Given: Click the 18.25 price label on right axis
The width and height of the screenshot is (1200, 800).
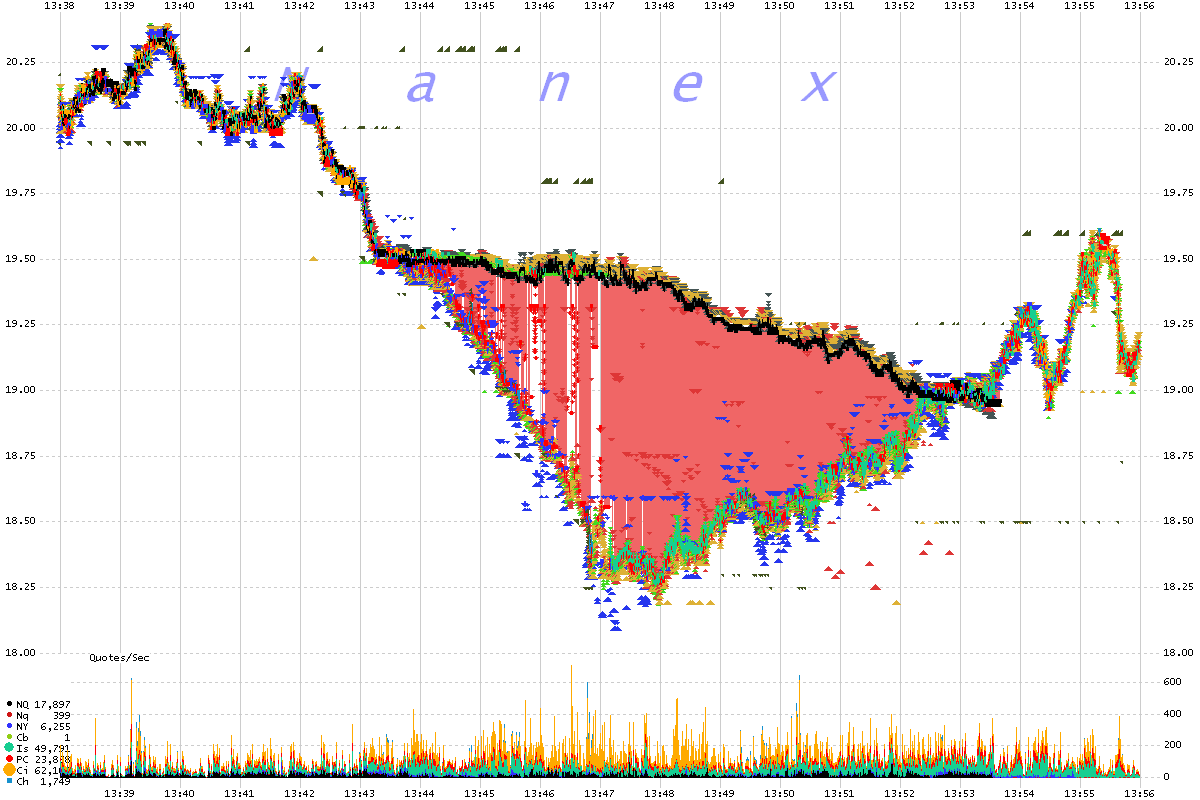Looking at the screenshot, I should click(1177, 587).
